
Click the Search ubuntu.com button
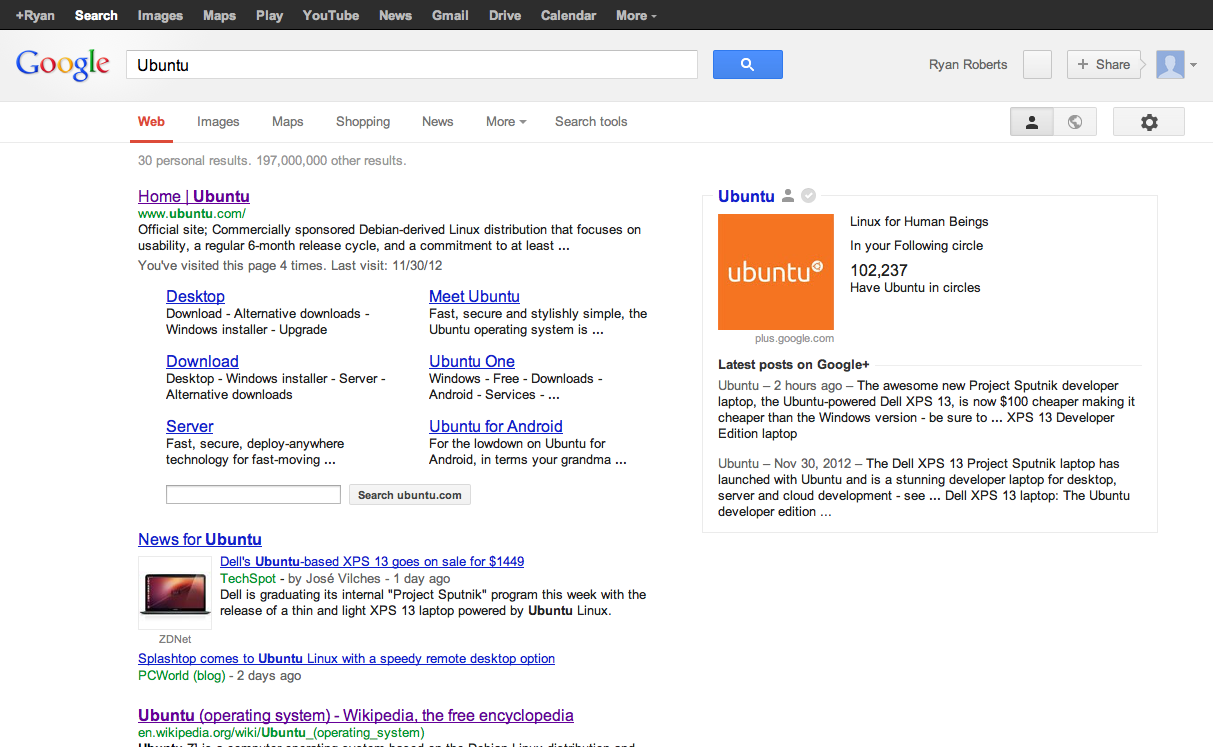point(410,495)
